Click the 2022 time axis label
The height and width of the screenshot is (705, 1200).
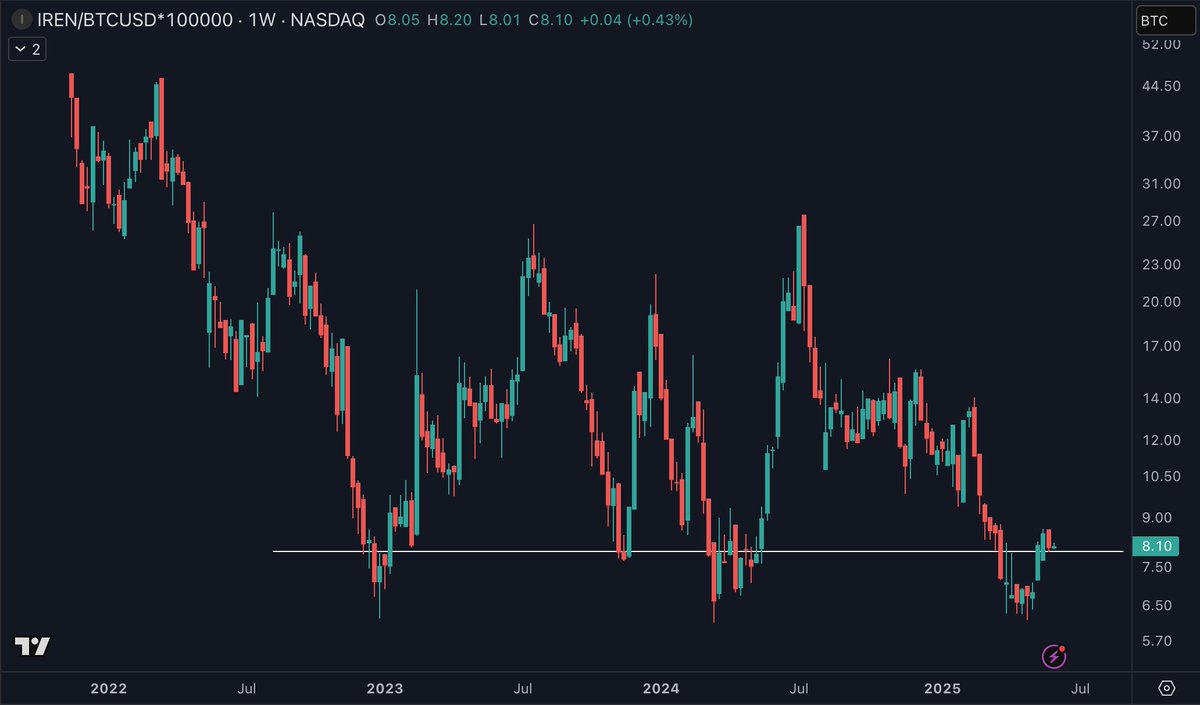pos(108,688)
